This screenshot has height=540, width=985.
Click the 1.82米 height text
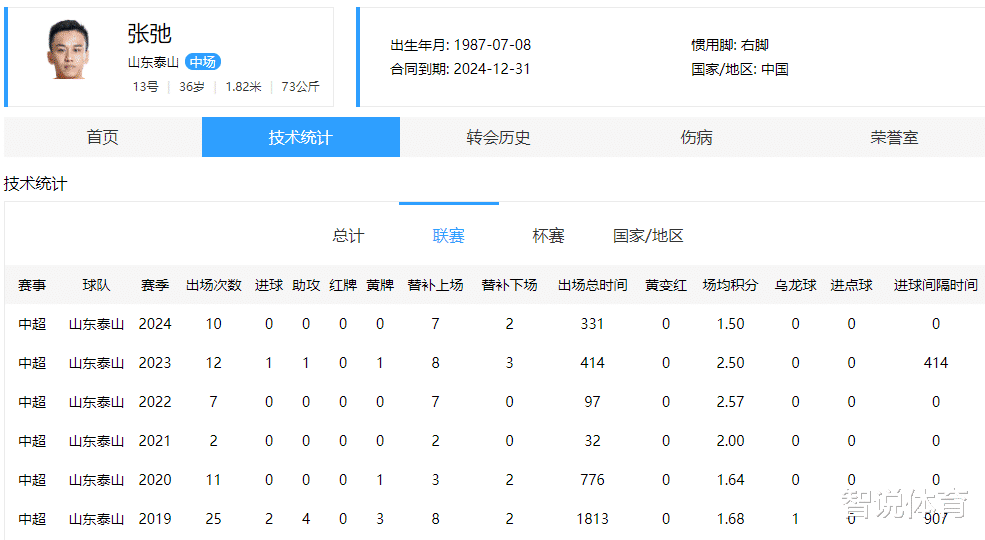(x=243, y=87)
